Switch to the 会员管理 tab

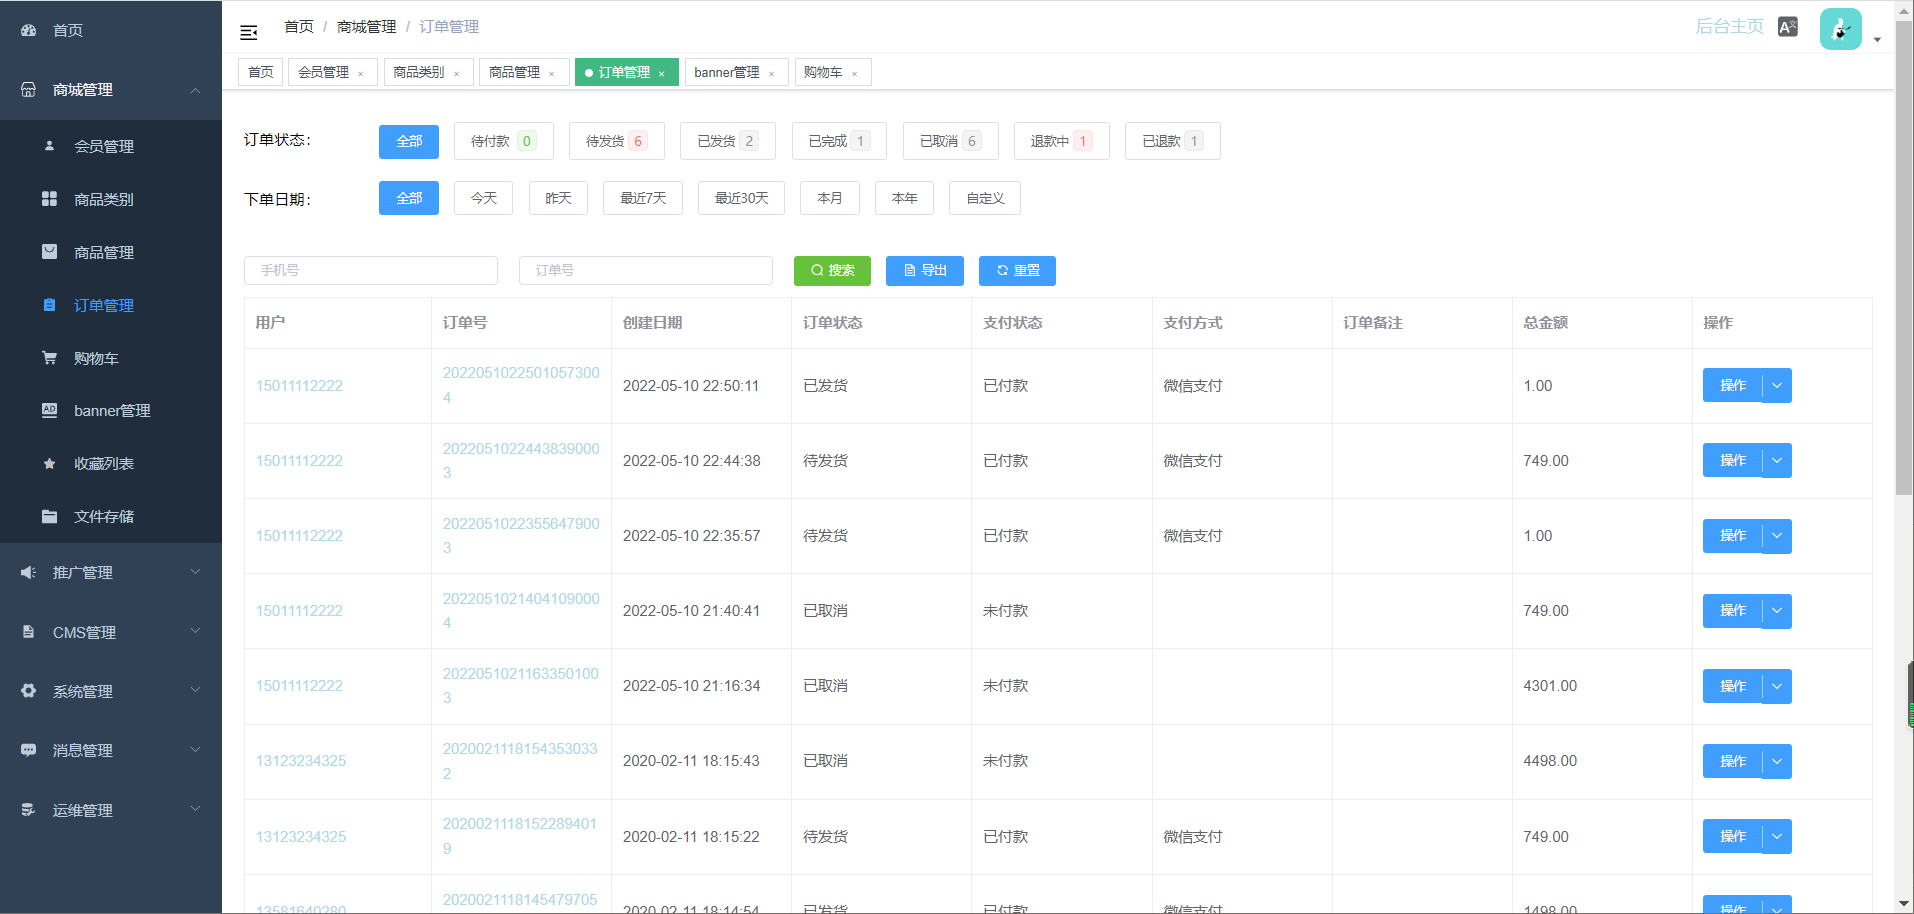pos(323,72)
